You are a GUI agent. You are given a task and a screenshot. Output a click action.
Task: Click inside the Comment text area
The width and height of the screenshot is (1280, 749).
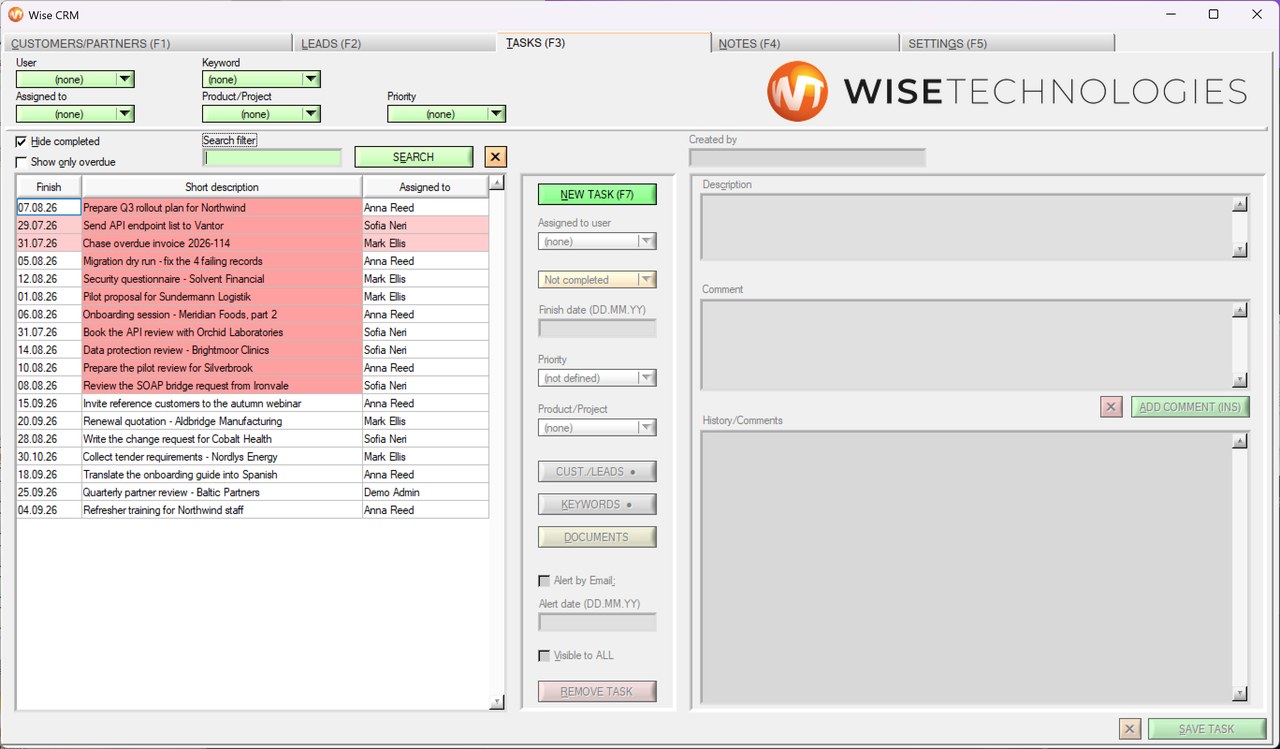967,345
